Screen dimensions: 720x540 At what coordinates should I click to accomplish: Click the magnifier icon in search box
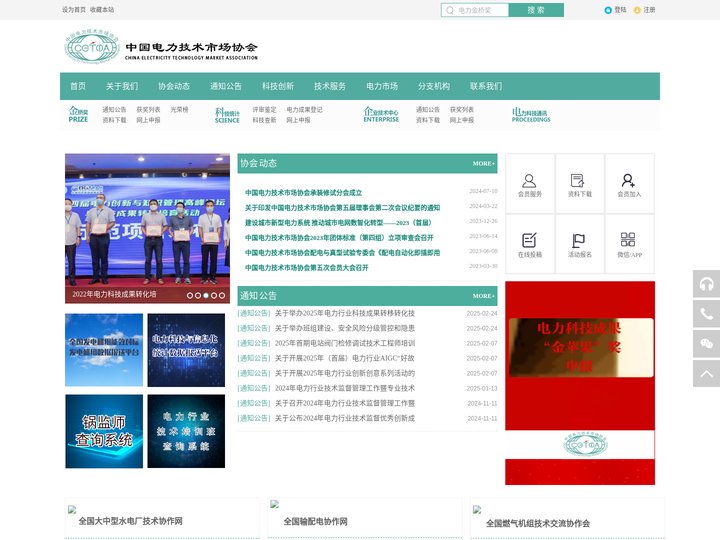(450, 10)
